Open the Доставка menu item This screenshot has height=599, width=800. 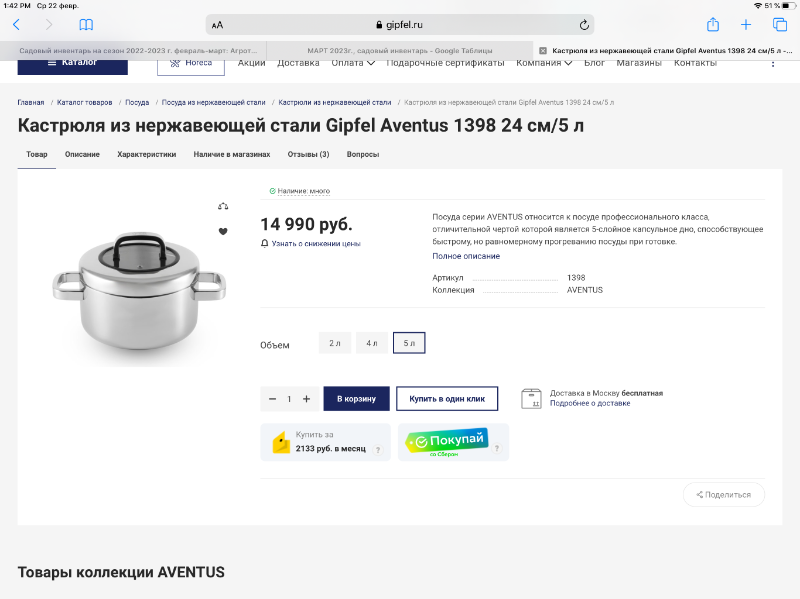[298, 63]
